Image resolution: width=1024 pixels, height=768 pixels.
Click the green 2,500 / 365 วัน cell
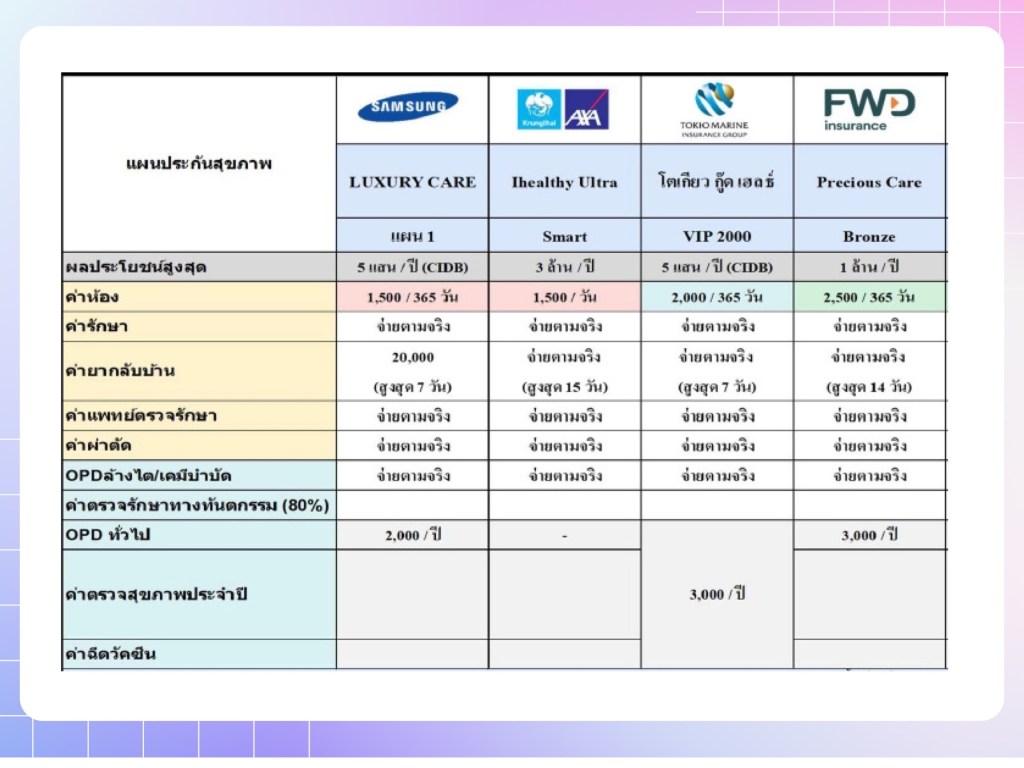pos(868,297)
